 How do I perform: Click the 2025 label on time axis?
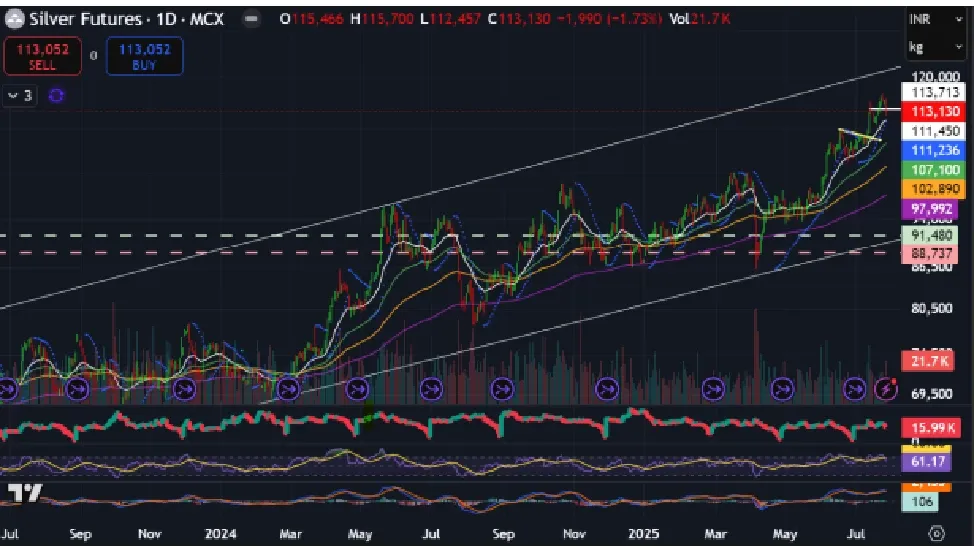pos(643,534)
